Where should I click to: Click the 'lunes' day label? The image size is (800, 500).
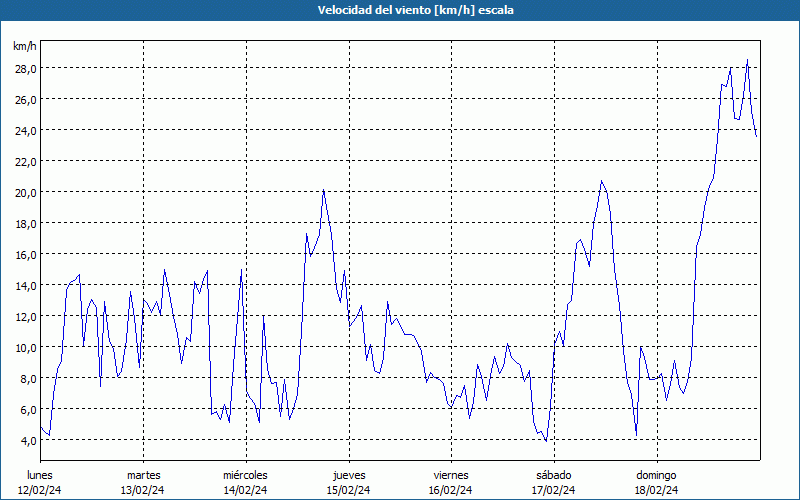40,475
